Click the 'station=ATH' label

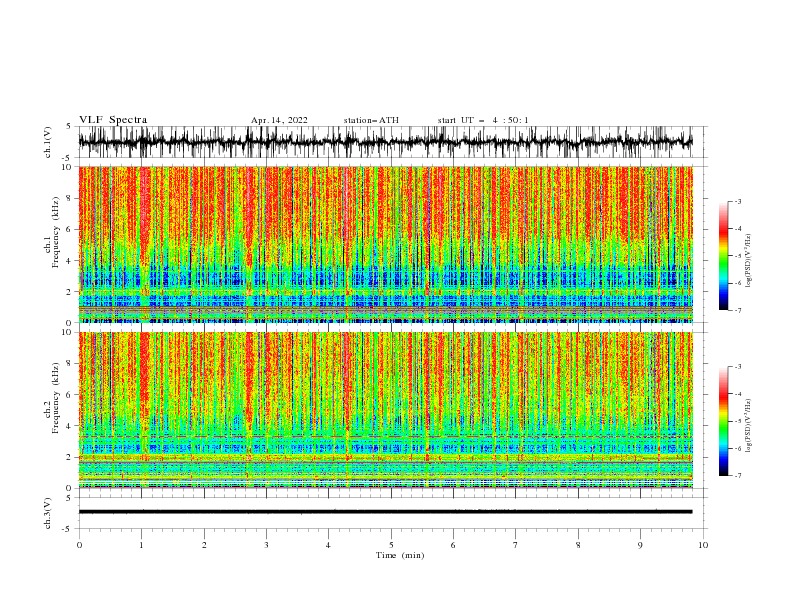coord(371,120)
